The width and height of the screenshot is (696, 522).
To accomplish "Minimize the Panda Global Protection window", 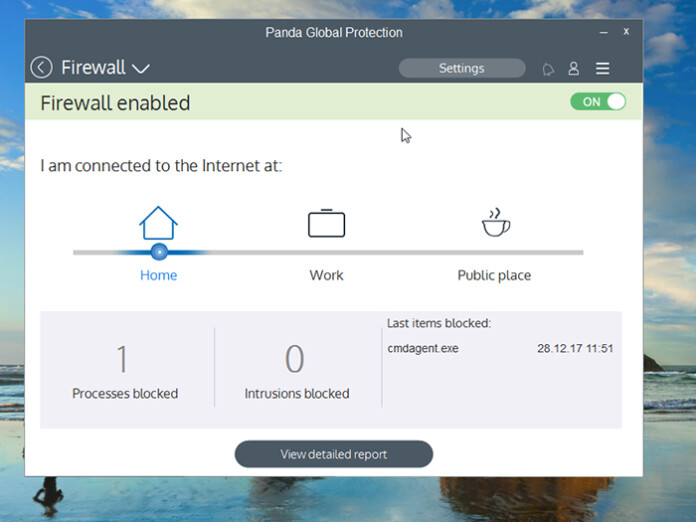I will [x=603, y=32].
